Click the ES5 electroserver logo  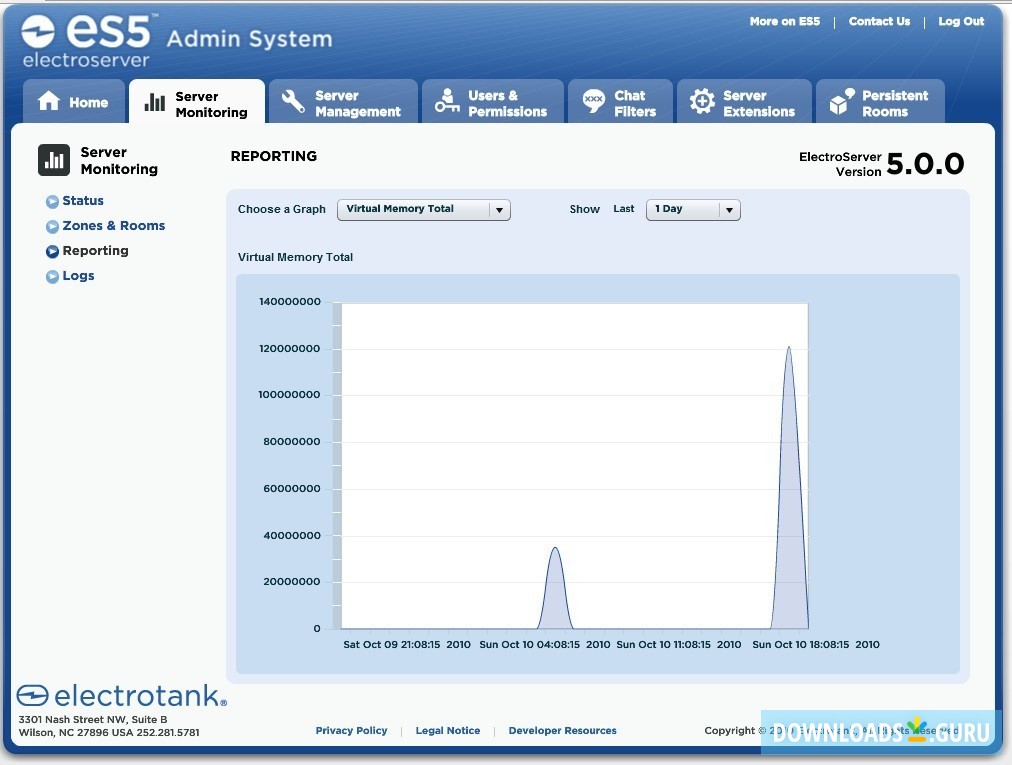[x=88, y=39]
